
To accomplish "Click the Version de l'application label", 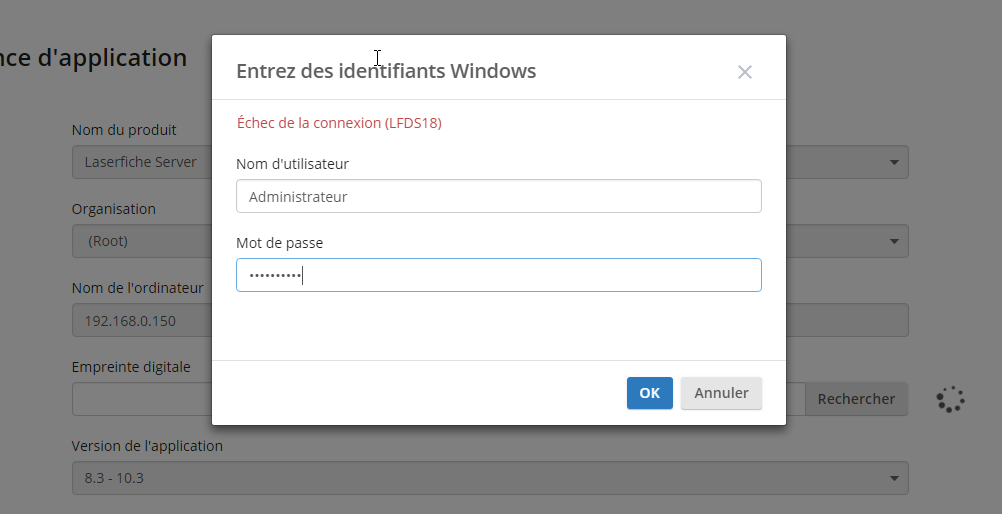I will click(147, 446).
